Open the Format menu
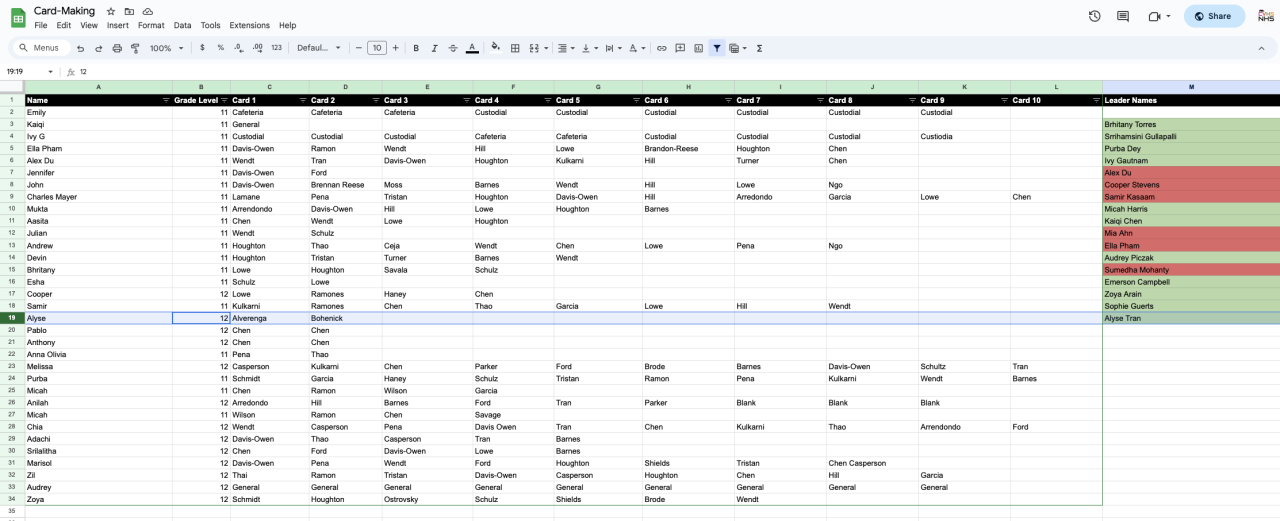Image resolution: width=1280 pixels, height=521 pixels. (x=151, y=25)
